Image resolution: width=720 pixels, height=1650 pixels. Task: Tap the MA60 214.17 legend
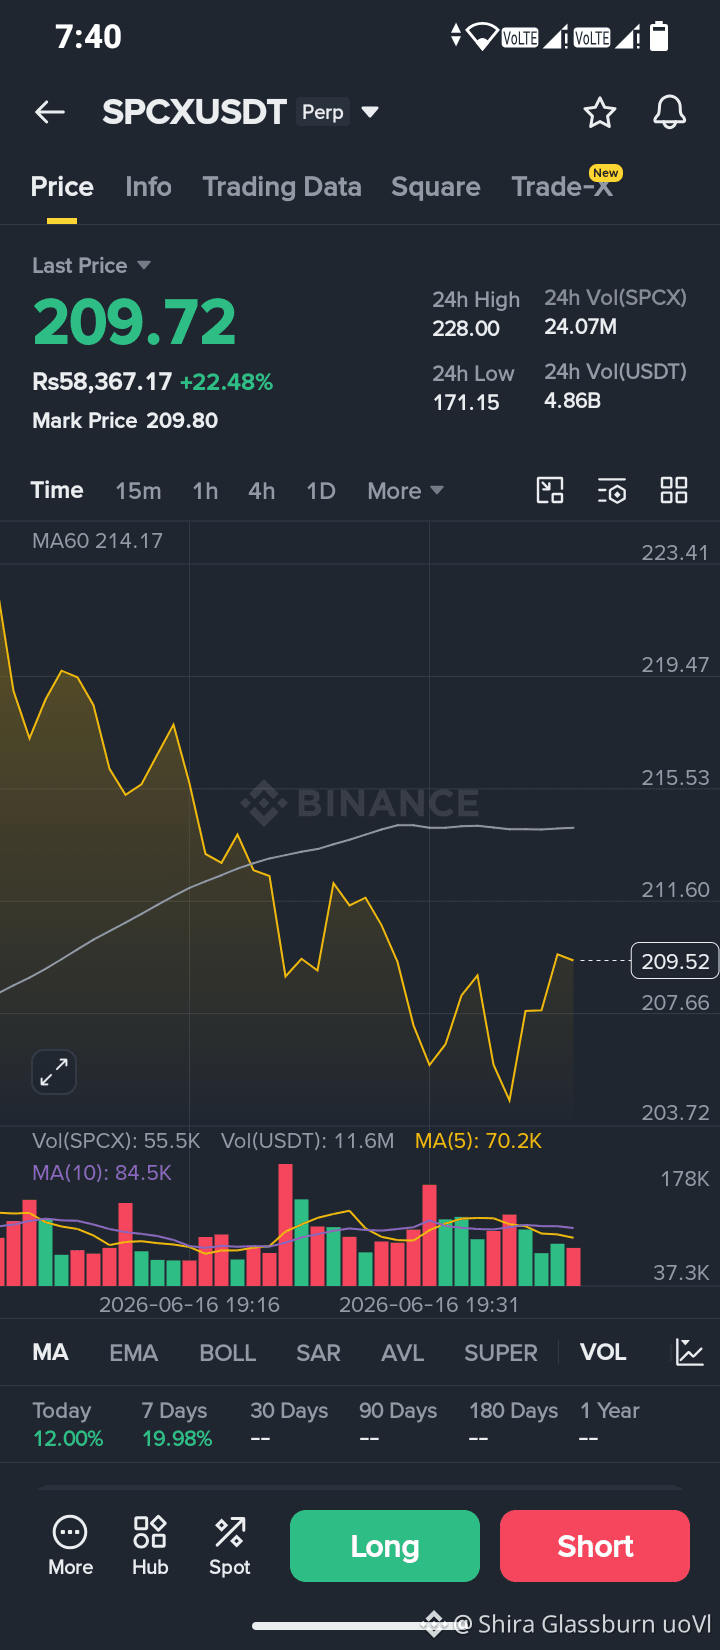[97, 541]
